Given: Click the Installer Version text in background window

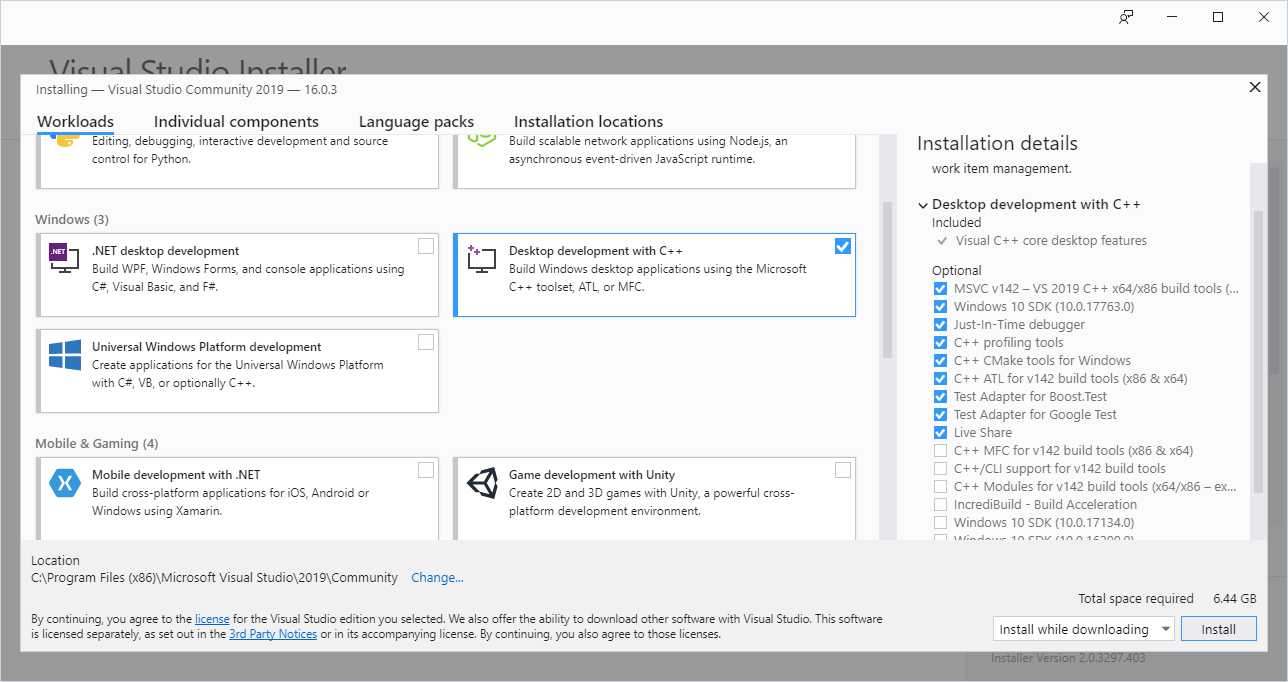Looking at the screenshot, I should pyautogui.click(x=1068, y=658).
